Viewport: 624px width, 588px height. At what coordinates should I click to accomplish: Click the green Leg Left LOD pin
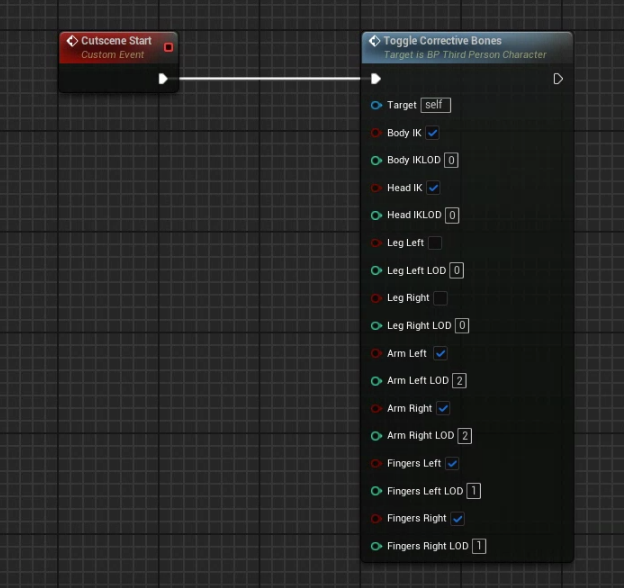pos(376,271)
